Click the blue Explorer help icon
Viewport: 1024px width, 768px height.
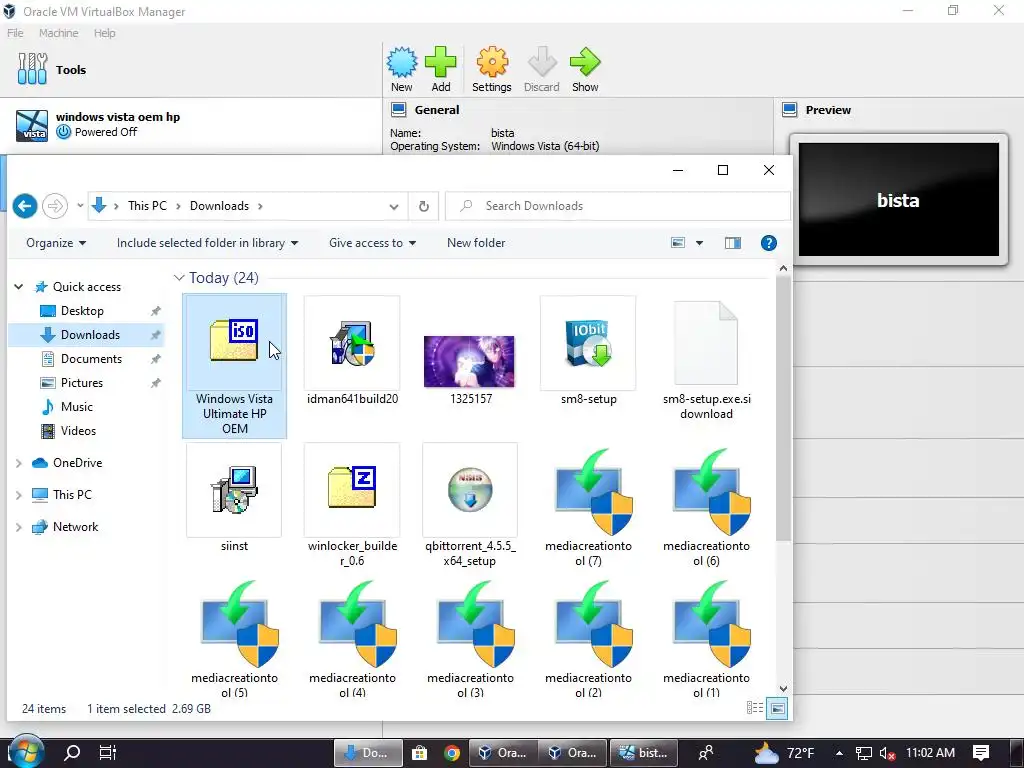(769, 243)
